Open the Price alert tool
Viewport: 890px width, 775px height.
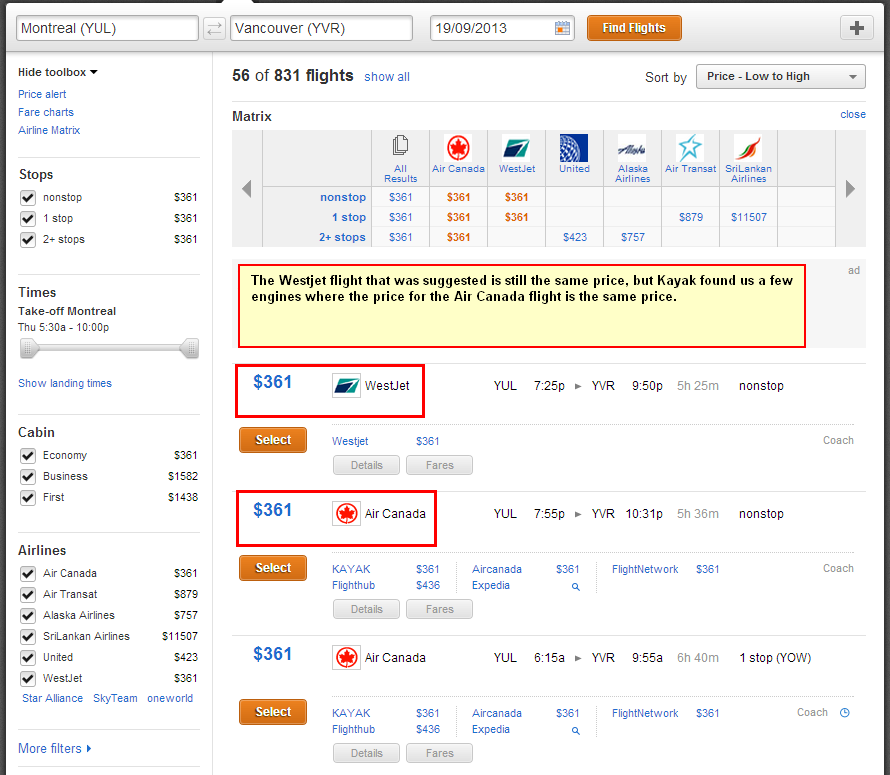(x=42, y=94)
